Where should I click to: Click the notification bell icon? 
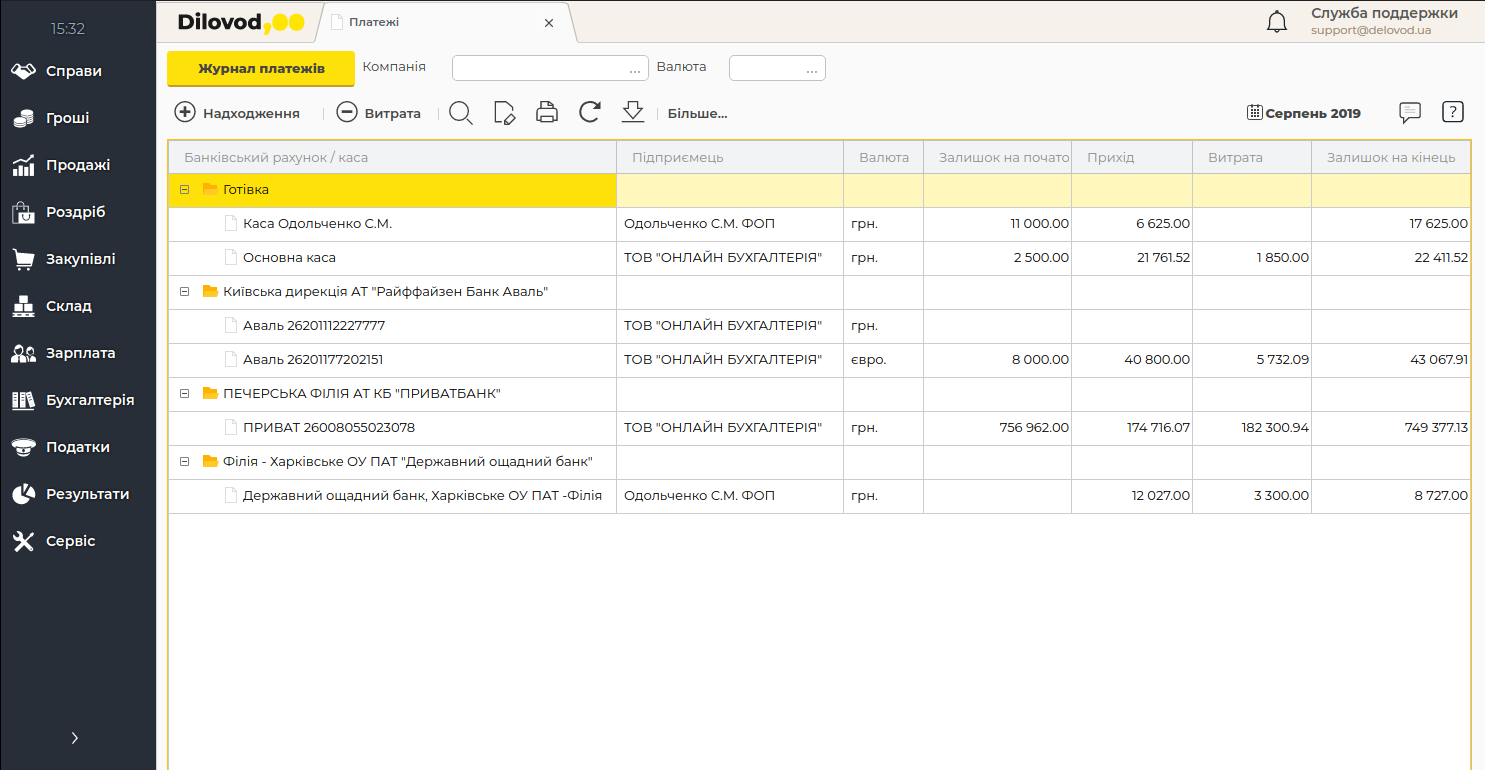click(1277, 22)
